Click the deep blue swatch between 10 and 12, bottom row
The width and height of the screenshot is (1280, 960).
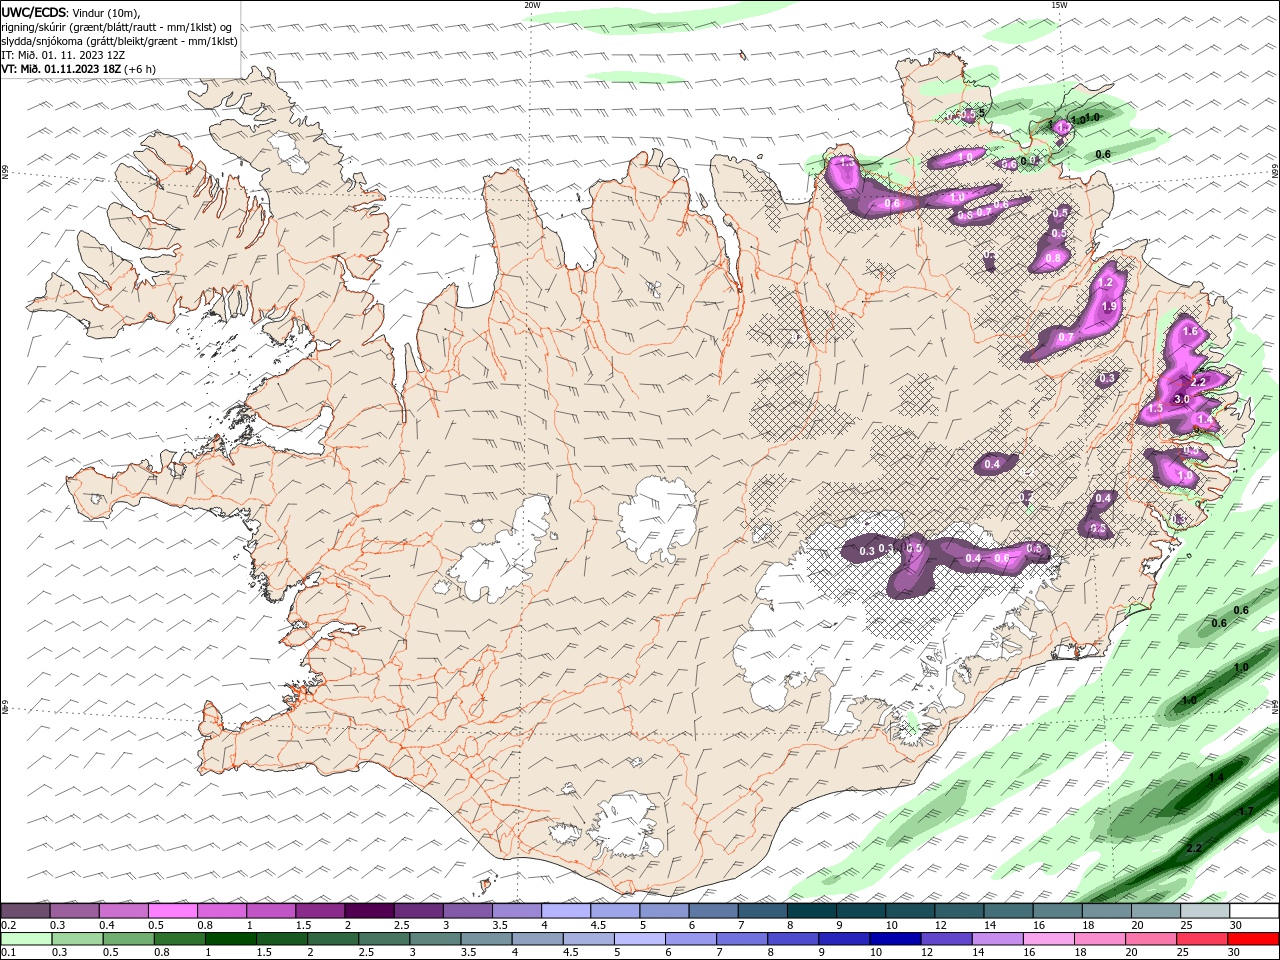coord(895,939)
